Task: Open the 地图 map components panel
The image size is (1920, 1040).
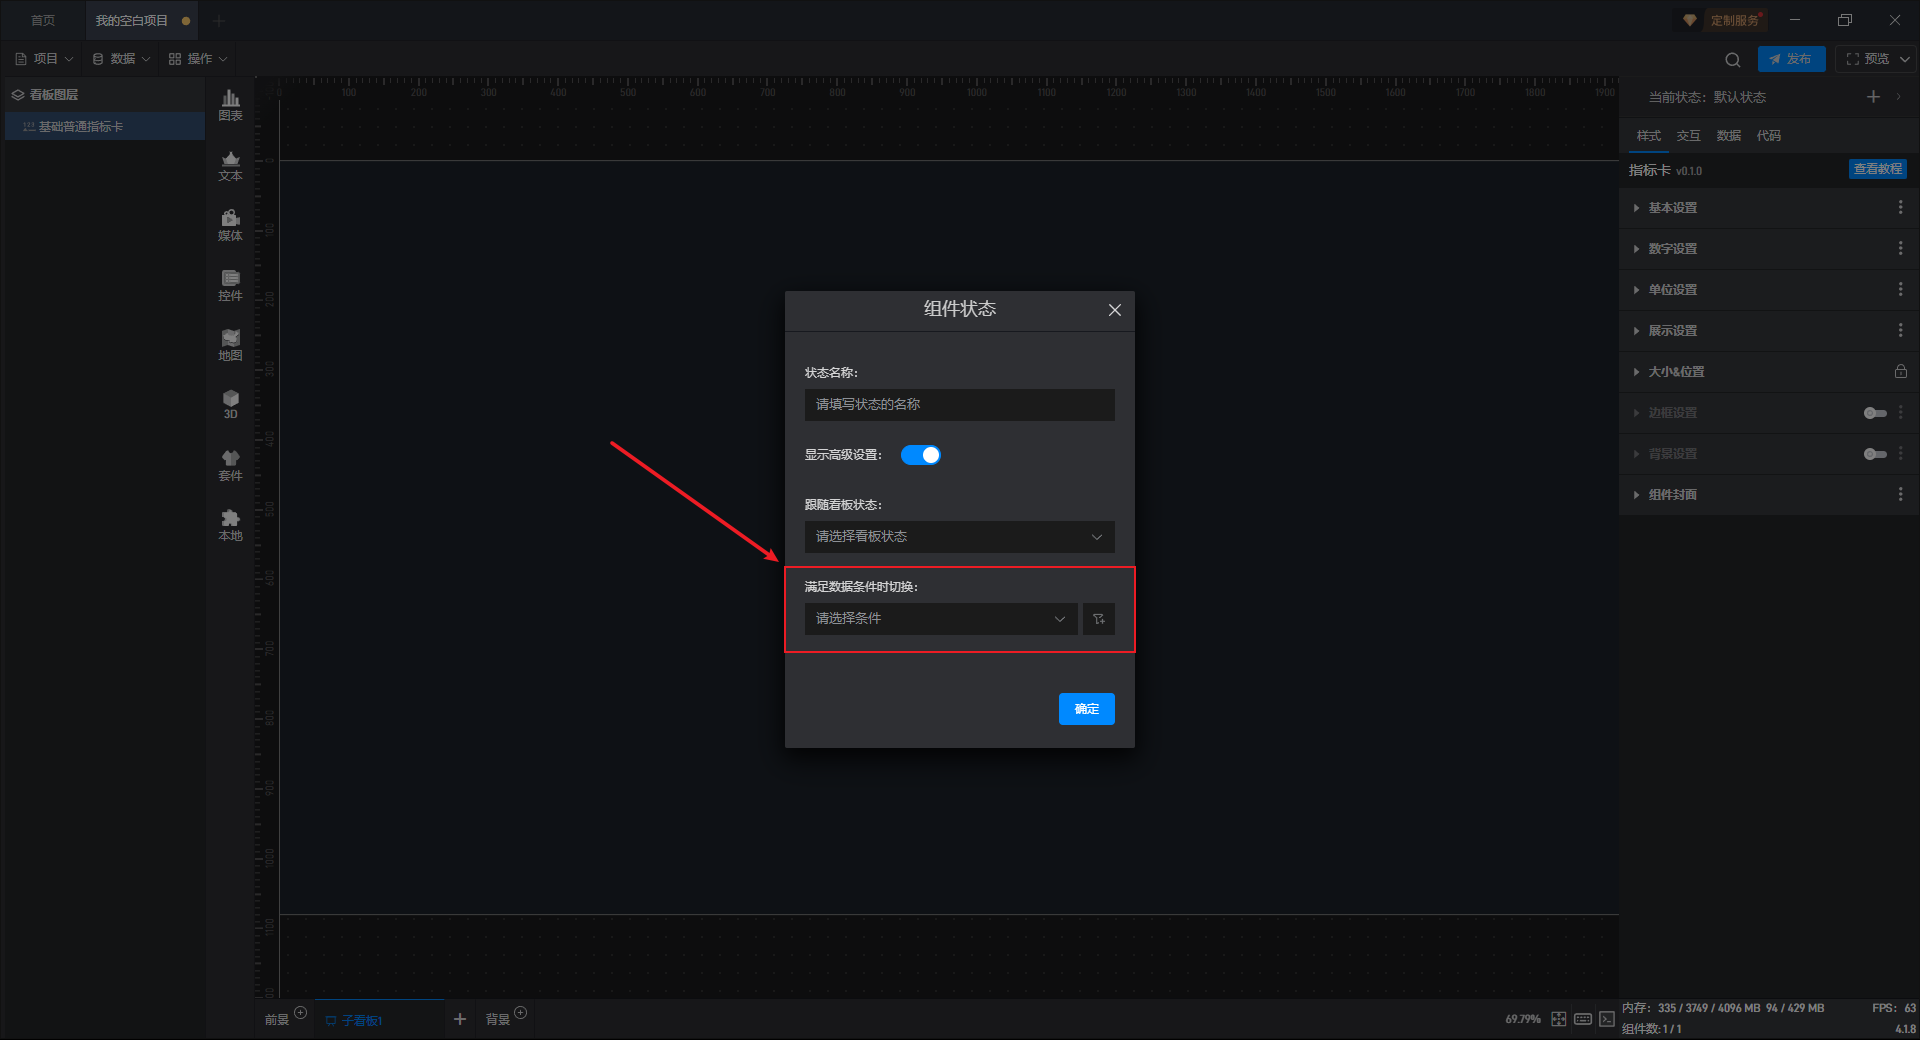Action: point(230,345)
